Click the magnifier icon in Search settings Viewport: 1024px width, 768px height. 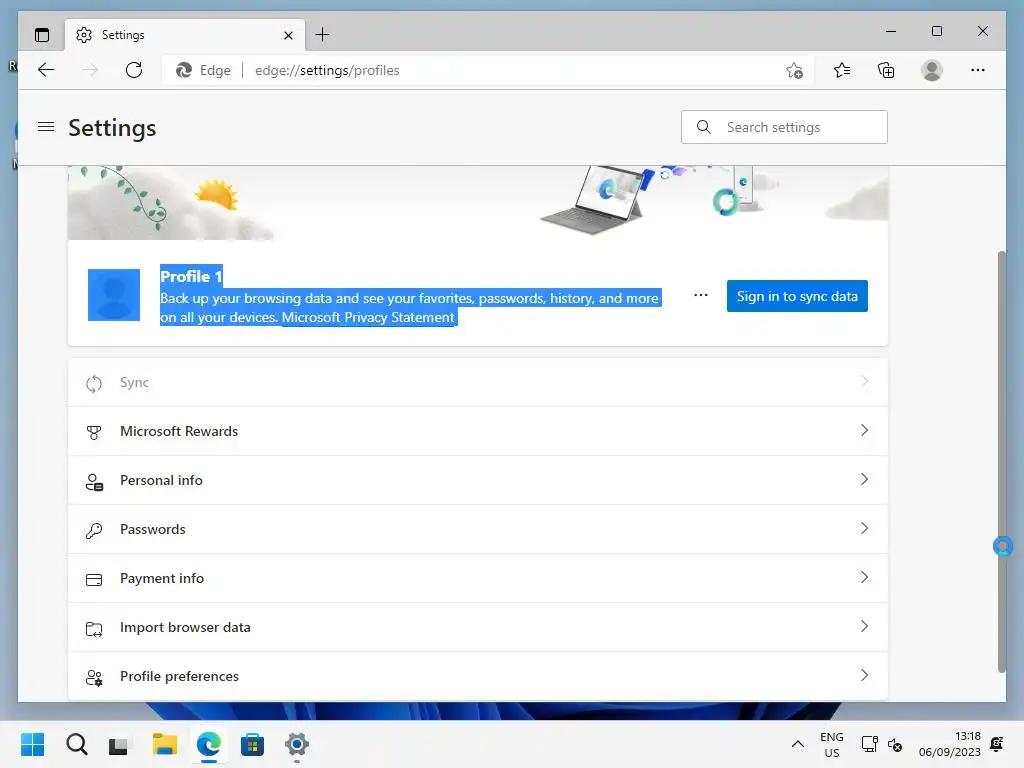coord(703,127)
